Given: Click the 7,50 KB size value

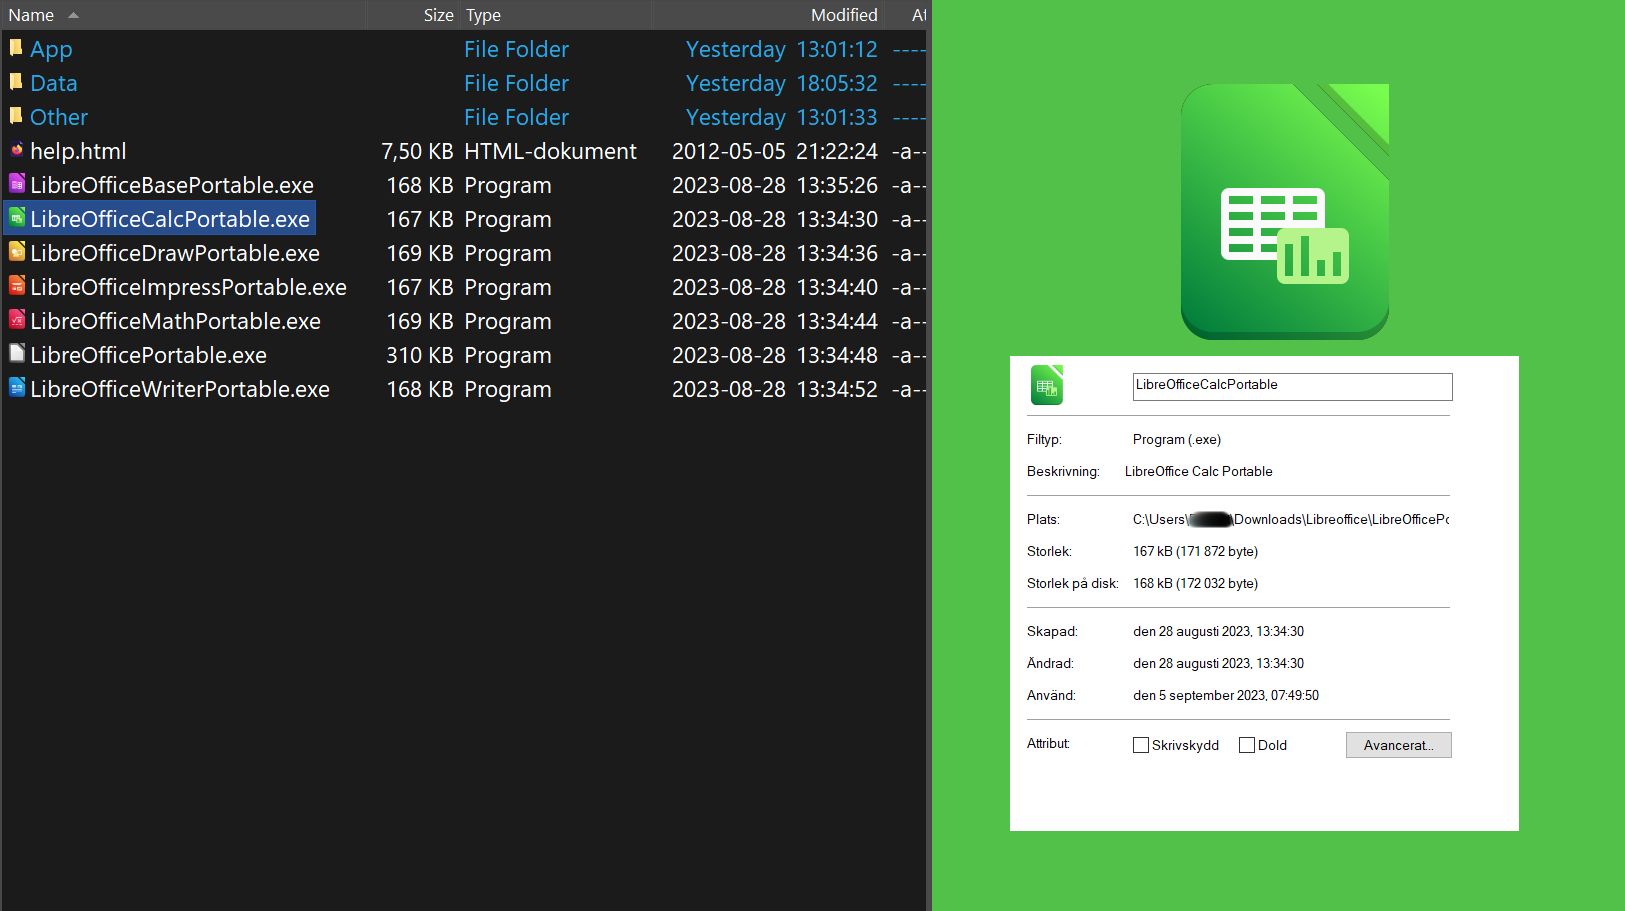Looking at the screenshot, I should (417, 151).
